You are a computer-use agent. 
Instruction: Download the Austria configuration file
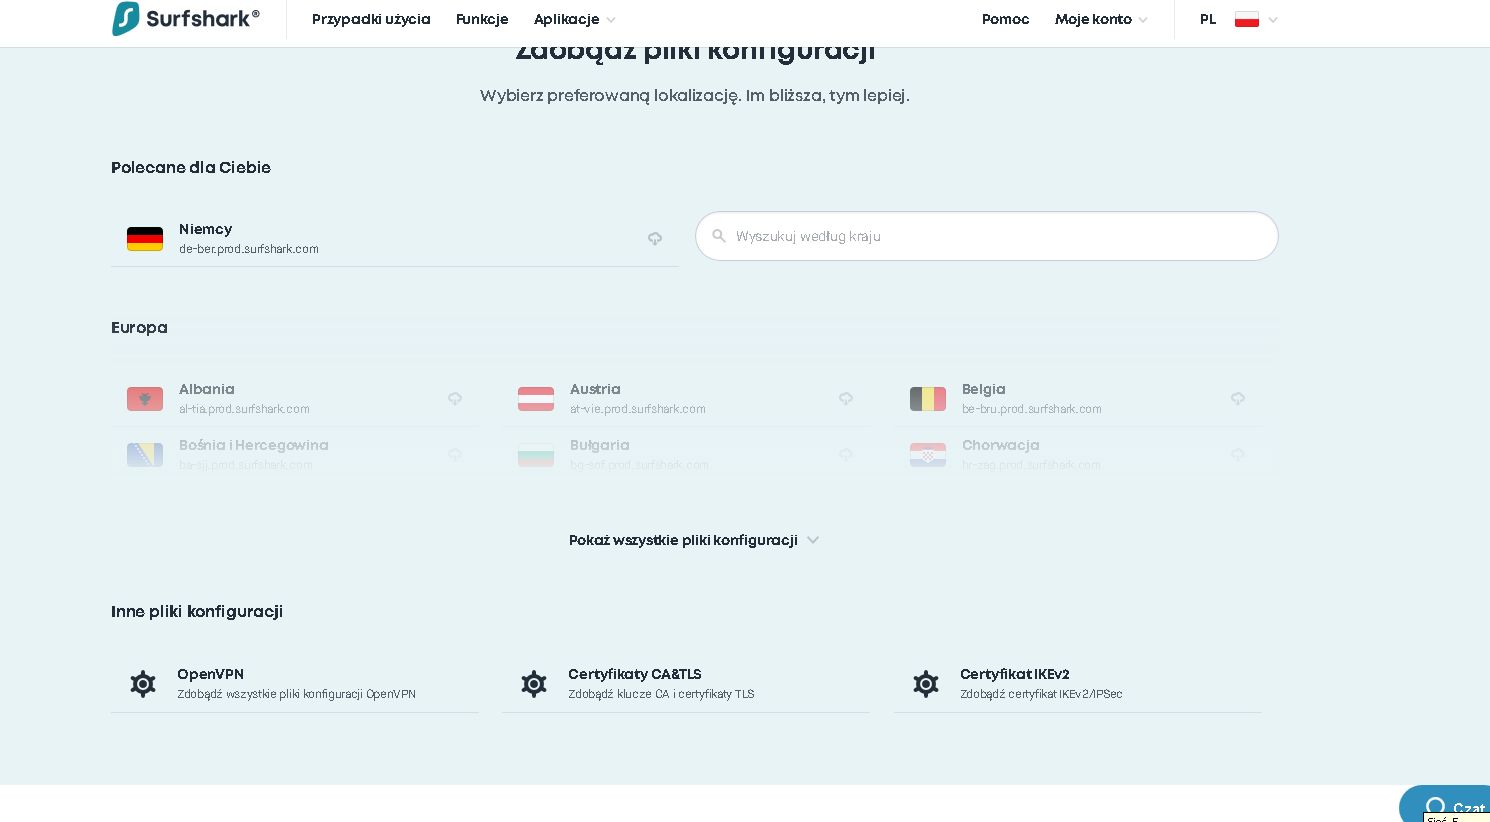(x=846, y=398)
